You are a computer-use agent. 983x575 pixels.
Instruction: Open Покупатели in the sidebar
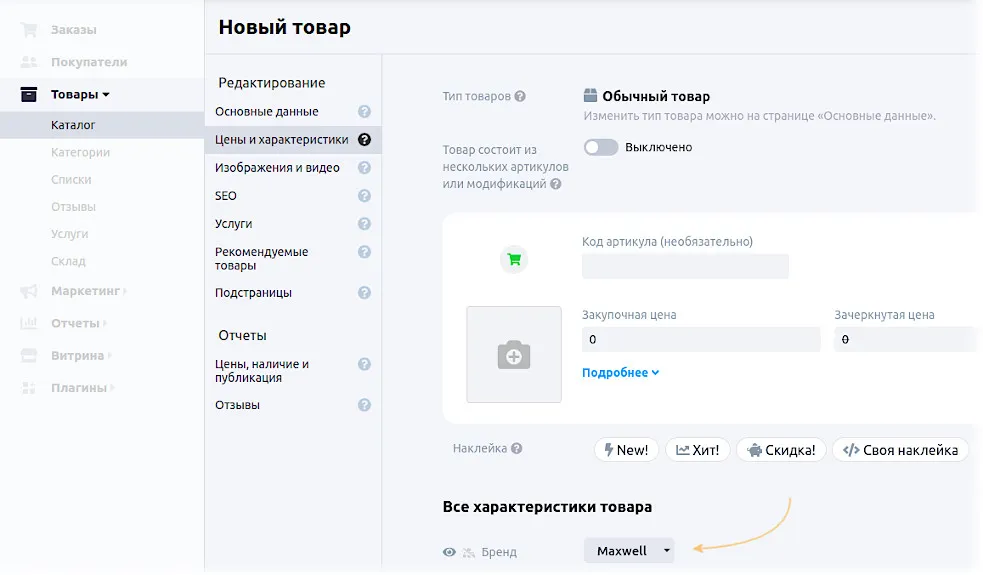pos(89,62)
